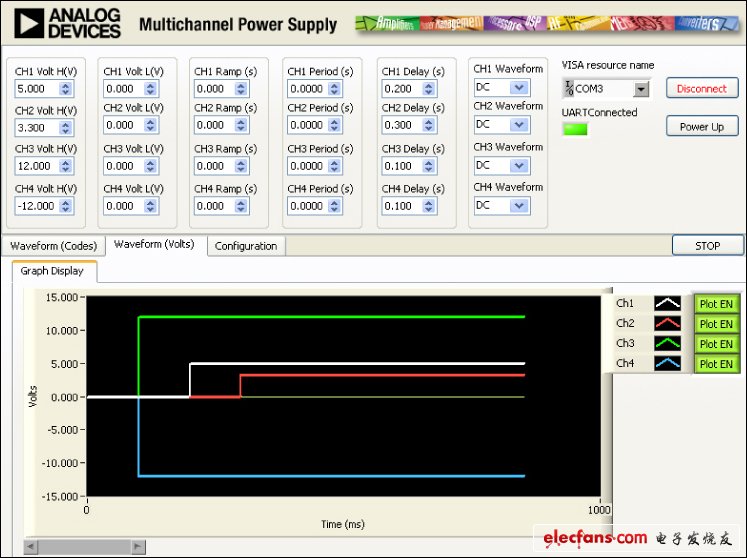The height and width of the screenshot is (558, 747).
Task: Click the UARTConnected green indicator light
Action: pyautogui.click(x=575, y=129)
